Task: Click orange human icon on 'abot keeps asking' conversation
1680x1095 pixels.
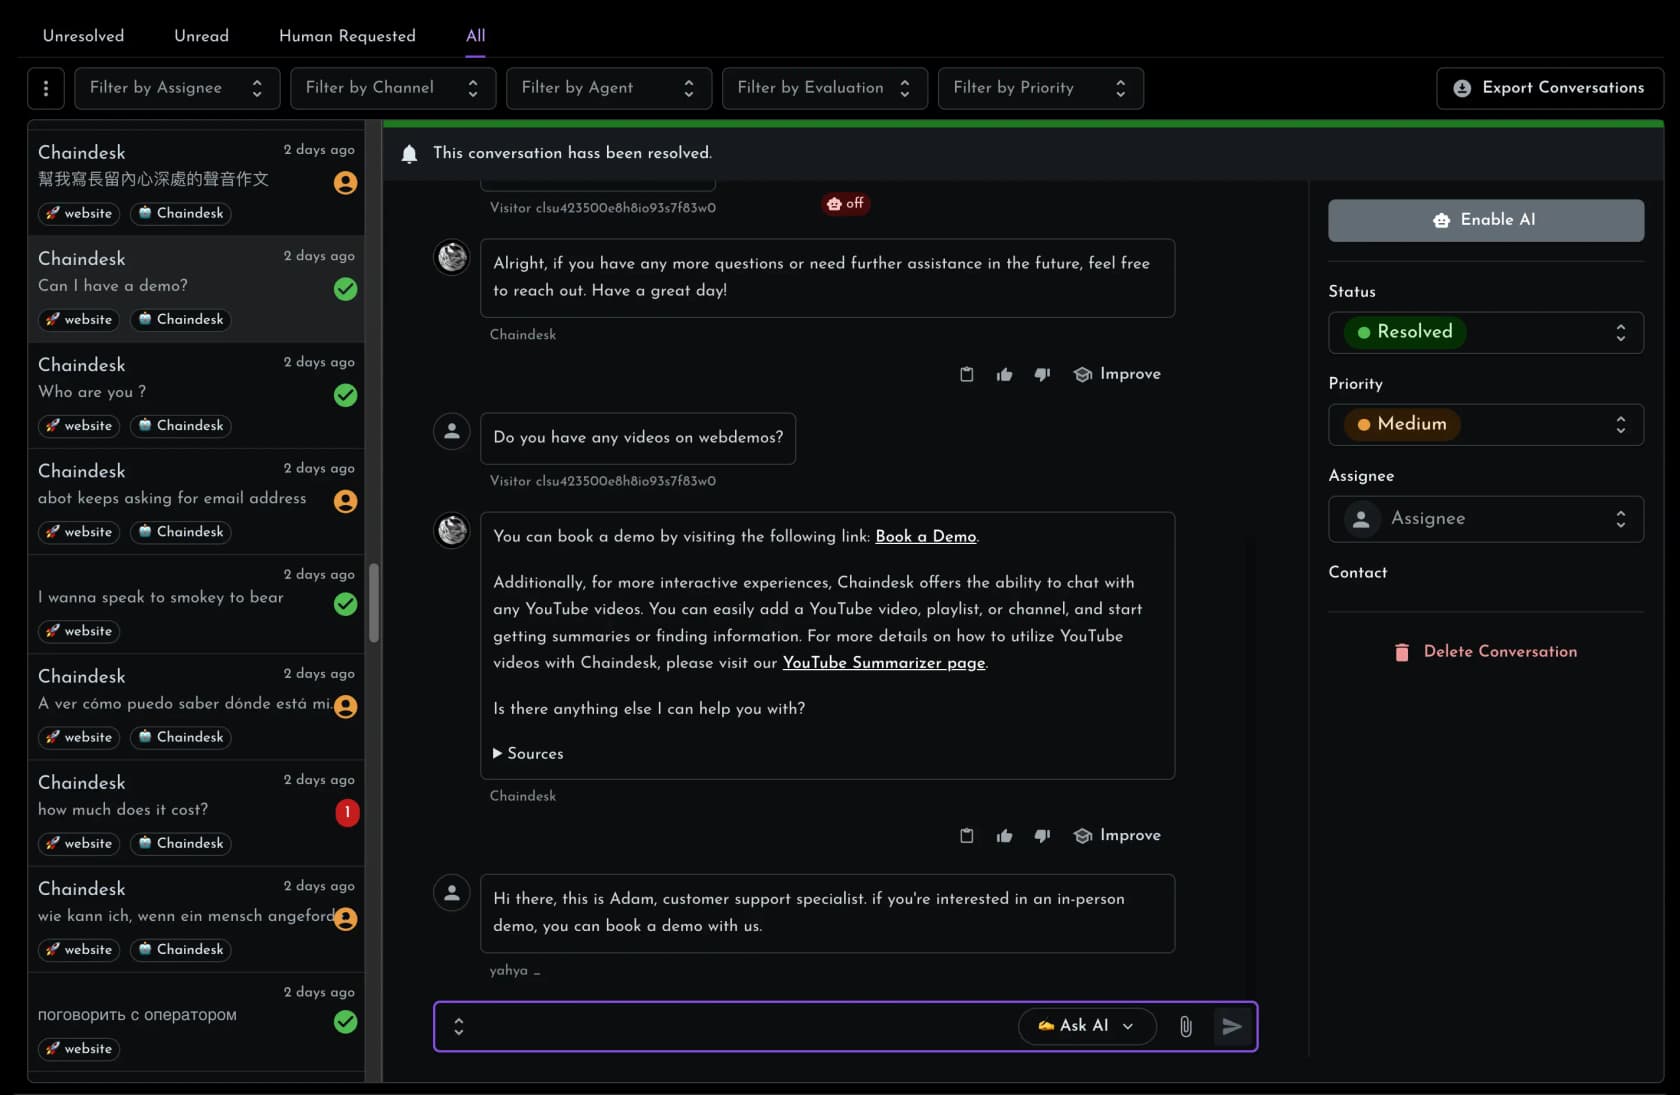Action: [x=345, y=501]
